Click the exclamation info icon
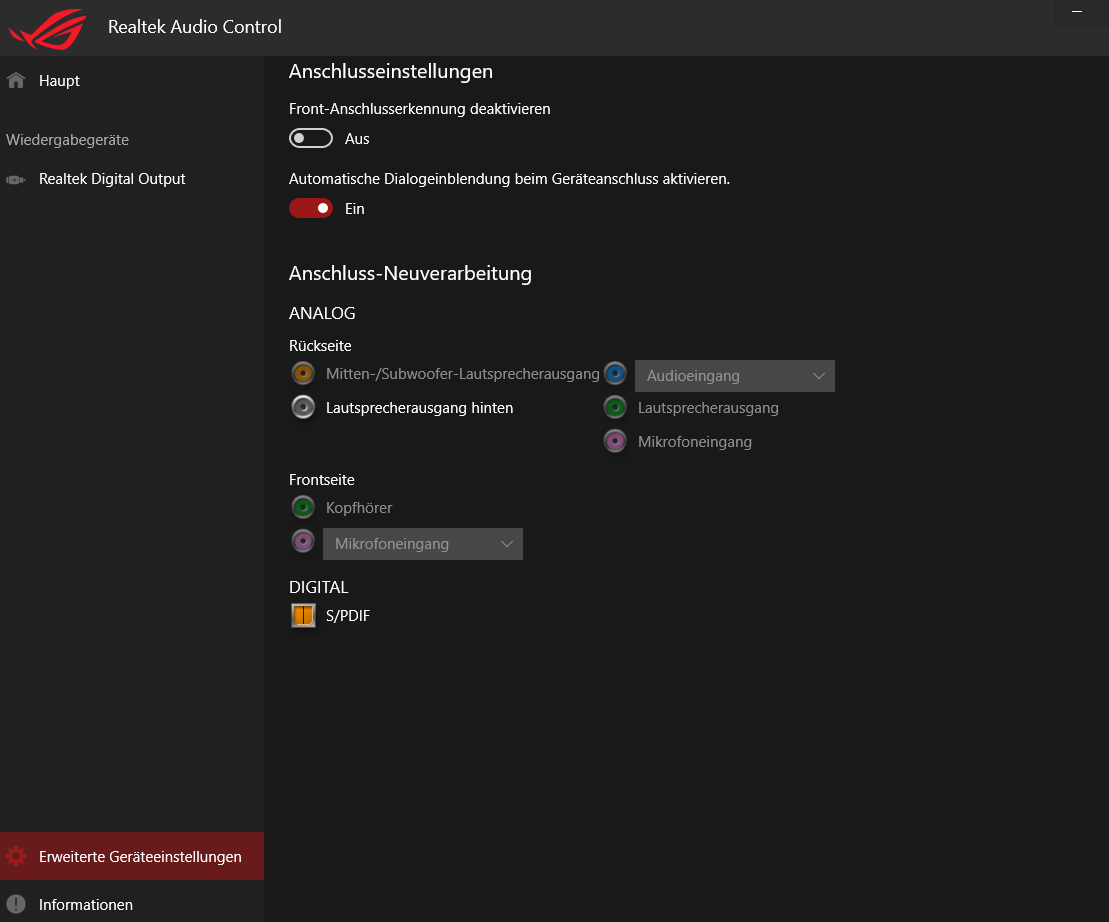Image resolution: width=1109 pixels, height=922 pixels. pyautogui.click(x=16, y=904)
